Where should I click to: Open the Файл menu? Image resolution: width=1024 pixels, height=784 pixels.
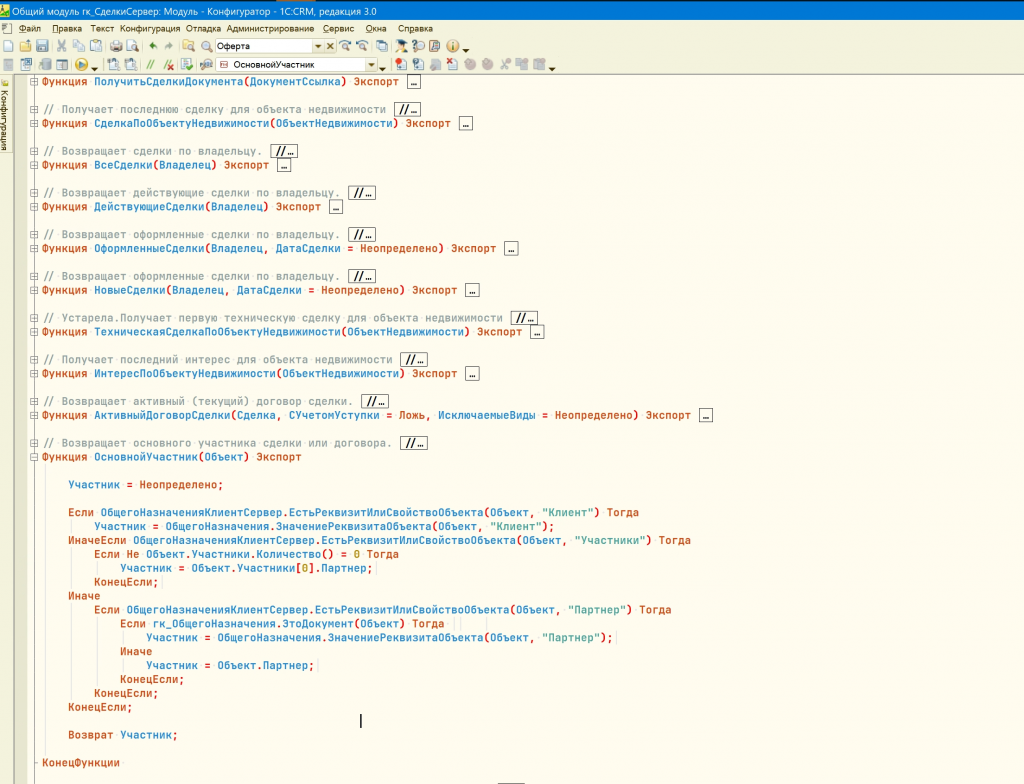(29, 28)
